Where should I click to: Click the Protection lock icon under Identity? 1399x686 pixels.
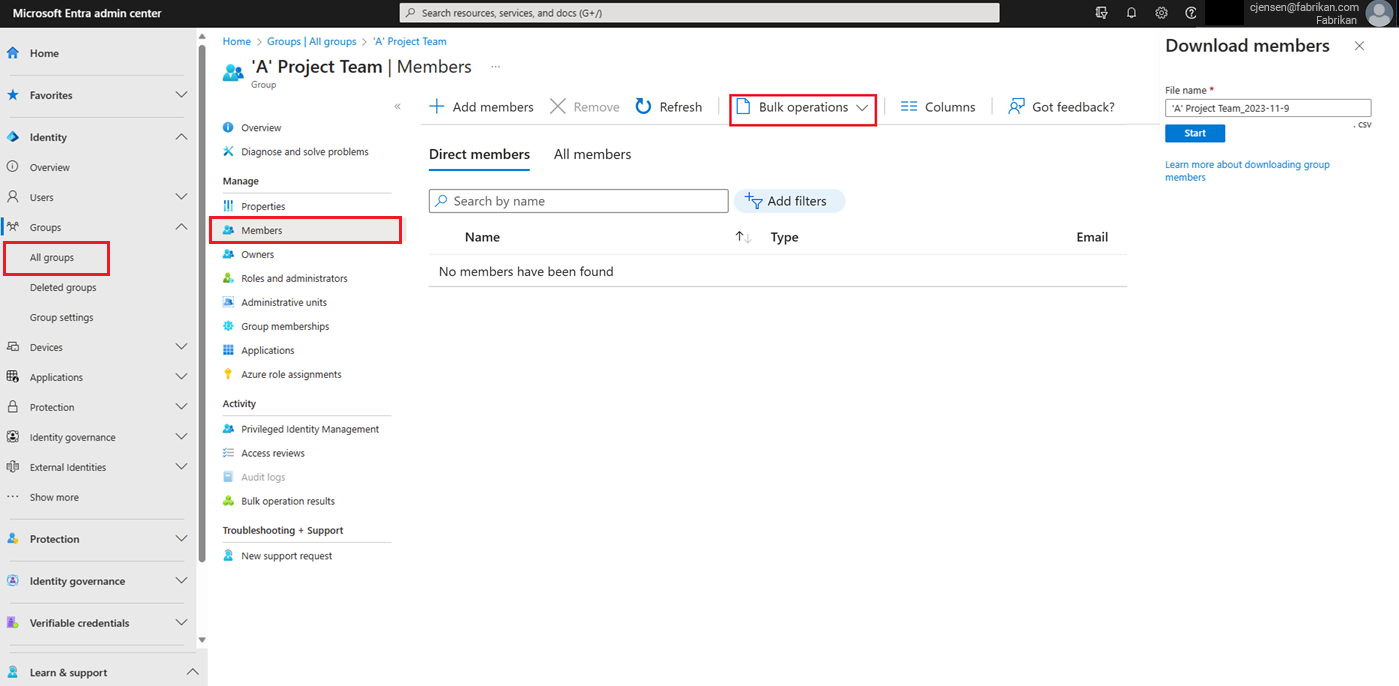pos(13,407)
